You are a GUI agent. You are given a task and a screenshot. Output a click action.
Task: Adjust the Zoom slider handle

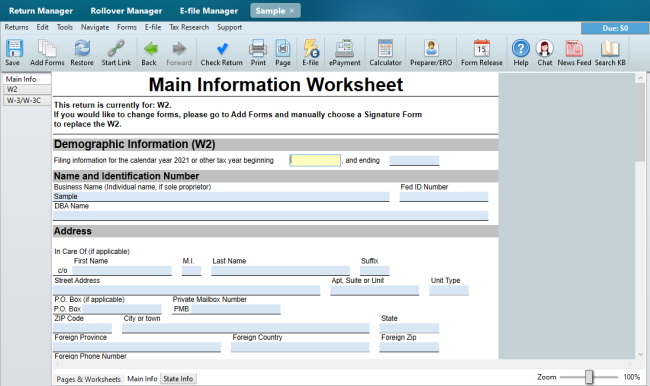coord(589,377)
